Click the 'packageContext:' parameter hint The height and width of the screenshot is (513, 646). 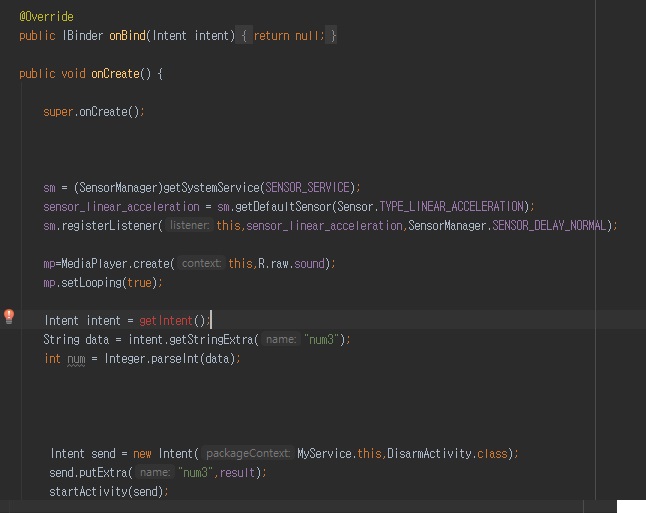pyautogui.click(x=248, y=453)
